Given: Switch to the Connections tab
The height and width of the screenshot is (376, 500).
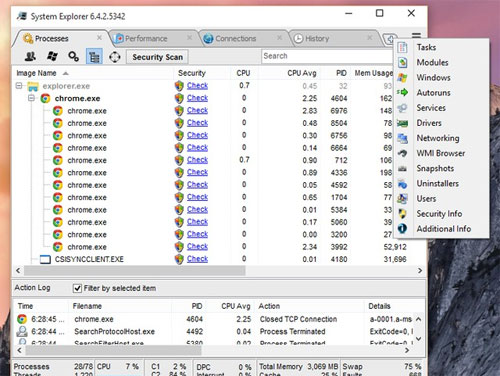Looking at the screenshot, I should 236,39.
